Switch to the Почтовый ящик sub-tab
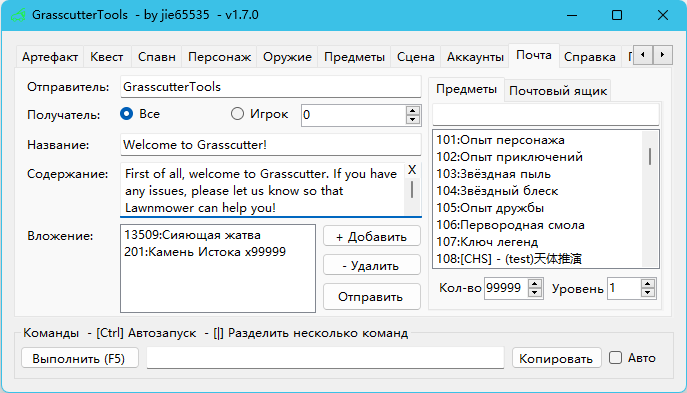The width and height of the screenshot is (687, 393). [x=558, y=91]
